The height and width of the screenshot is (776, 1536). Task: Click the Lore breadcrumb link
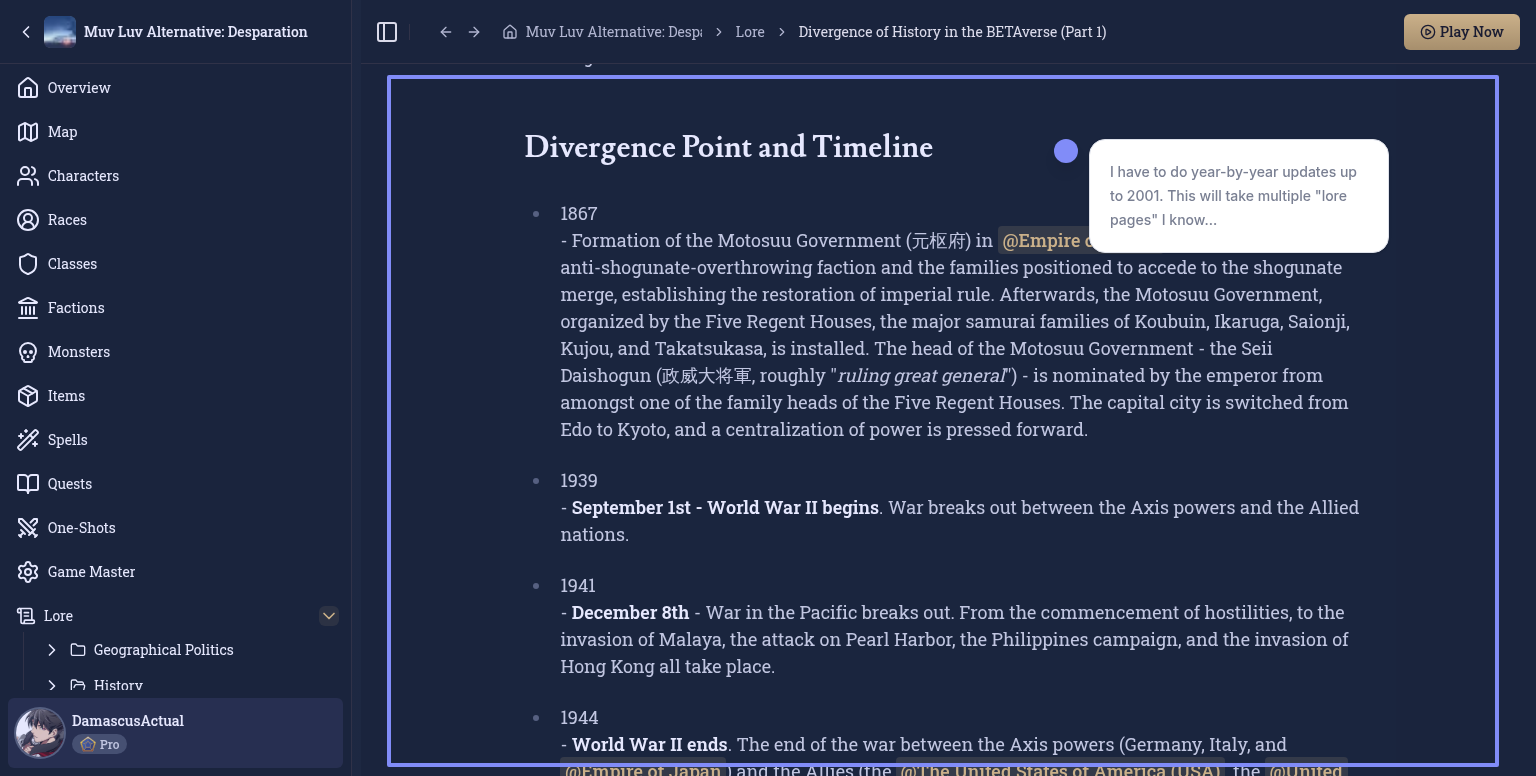pos(749,32)
